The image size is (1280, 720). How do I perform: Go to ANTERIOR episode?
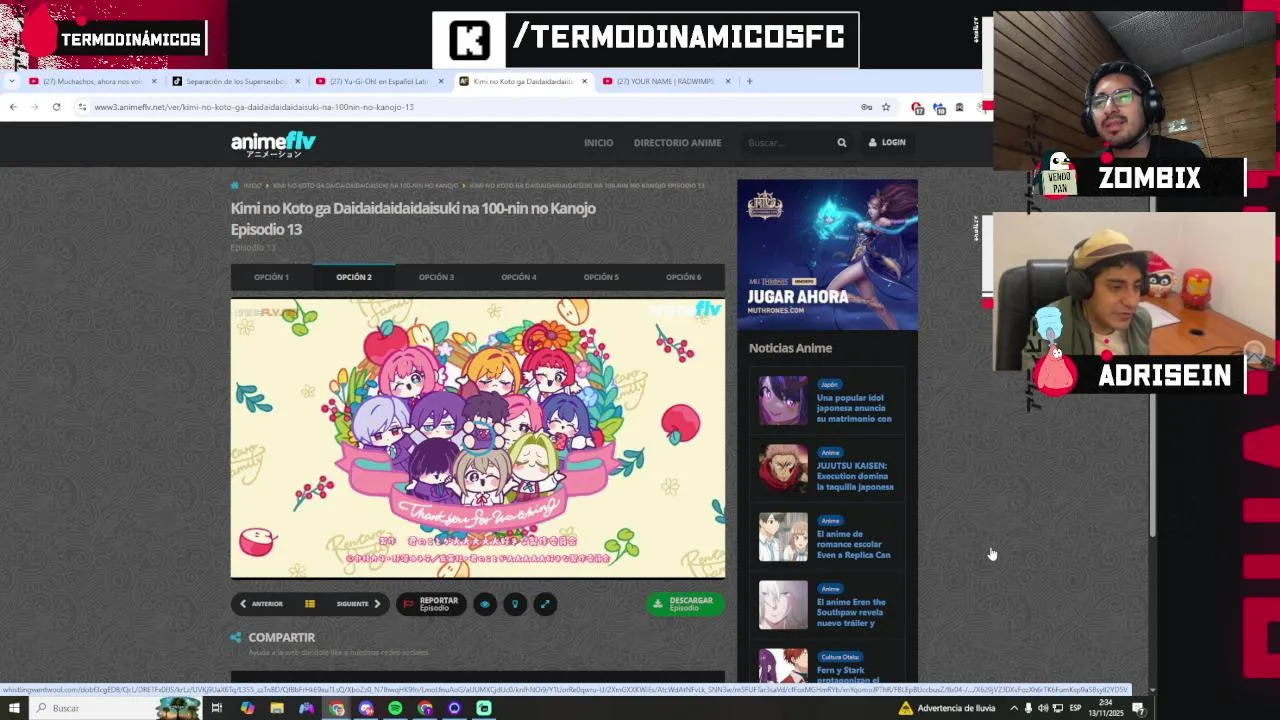[261, 604]
